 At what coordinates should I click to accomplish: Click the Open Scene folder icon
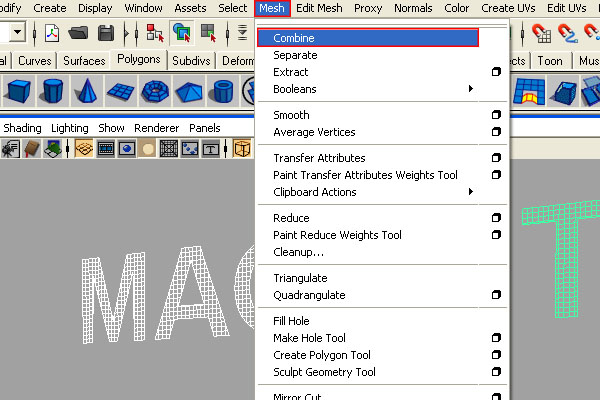pyautogui.click(x=78, y=33)
